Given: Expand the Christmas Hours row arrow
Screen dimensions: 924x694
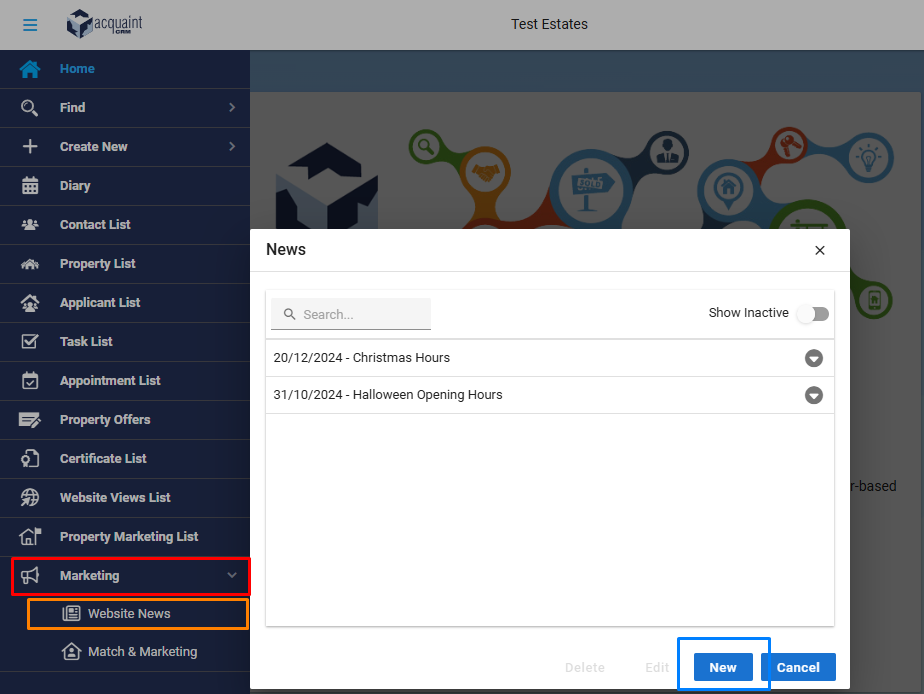Looking at the screenshot, I should click(814, 358).
